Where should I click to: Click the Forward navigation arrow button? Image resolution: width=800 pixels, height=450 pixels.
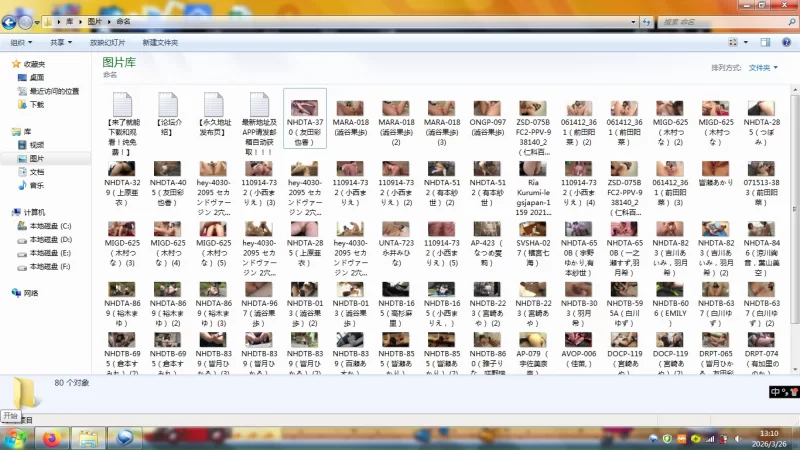pos(26,20)
